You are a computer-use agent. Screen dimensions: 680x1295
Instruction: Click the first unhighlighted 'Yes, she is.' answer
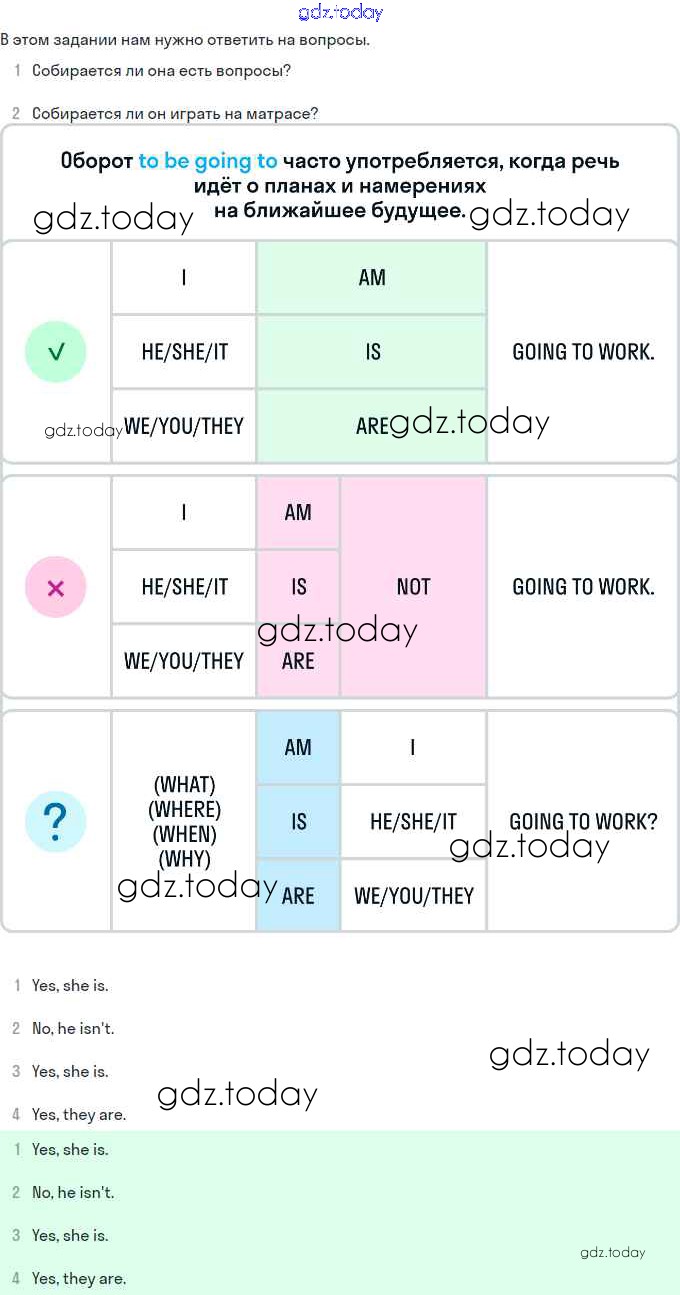70,985
